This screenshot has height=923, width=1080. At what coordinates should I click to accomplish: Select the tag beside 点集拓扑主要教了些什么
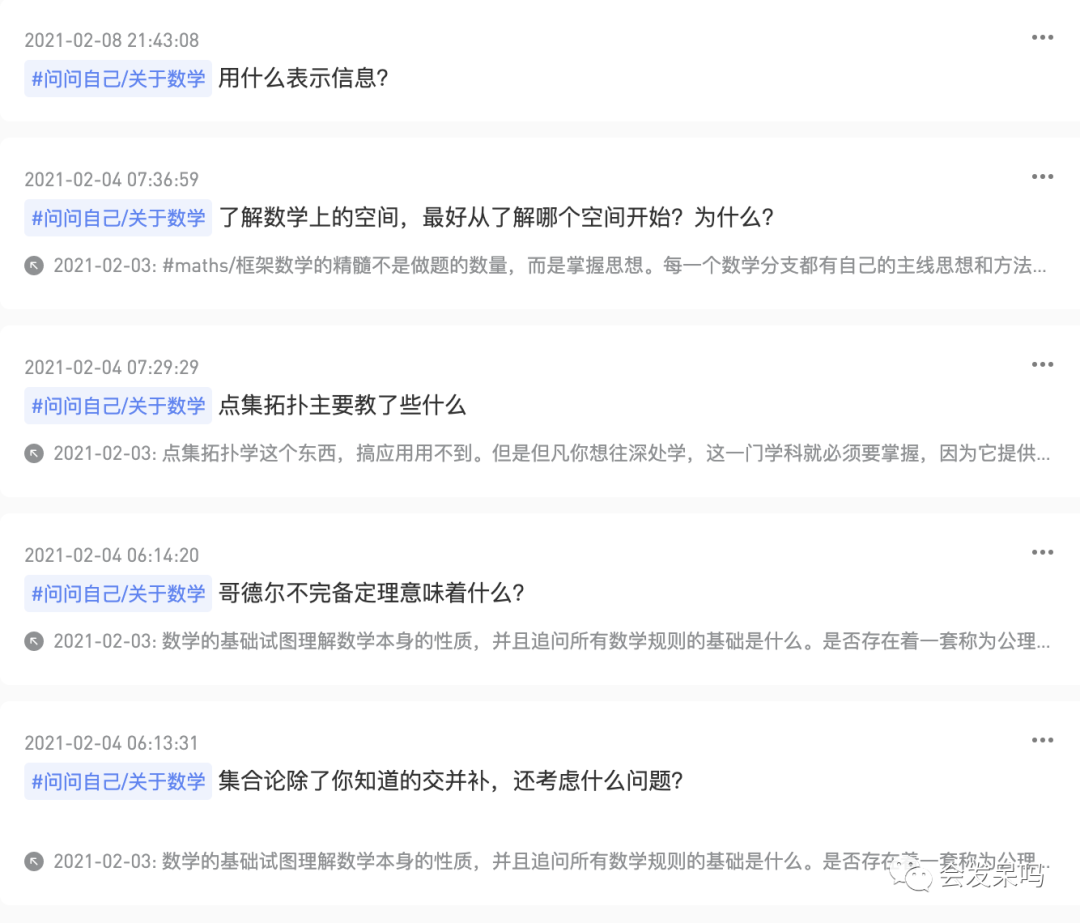click(118, 406)
